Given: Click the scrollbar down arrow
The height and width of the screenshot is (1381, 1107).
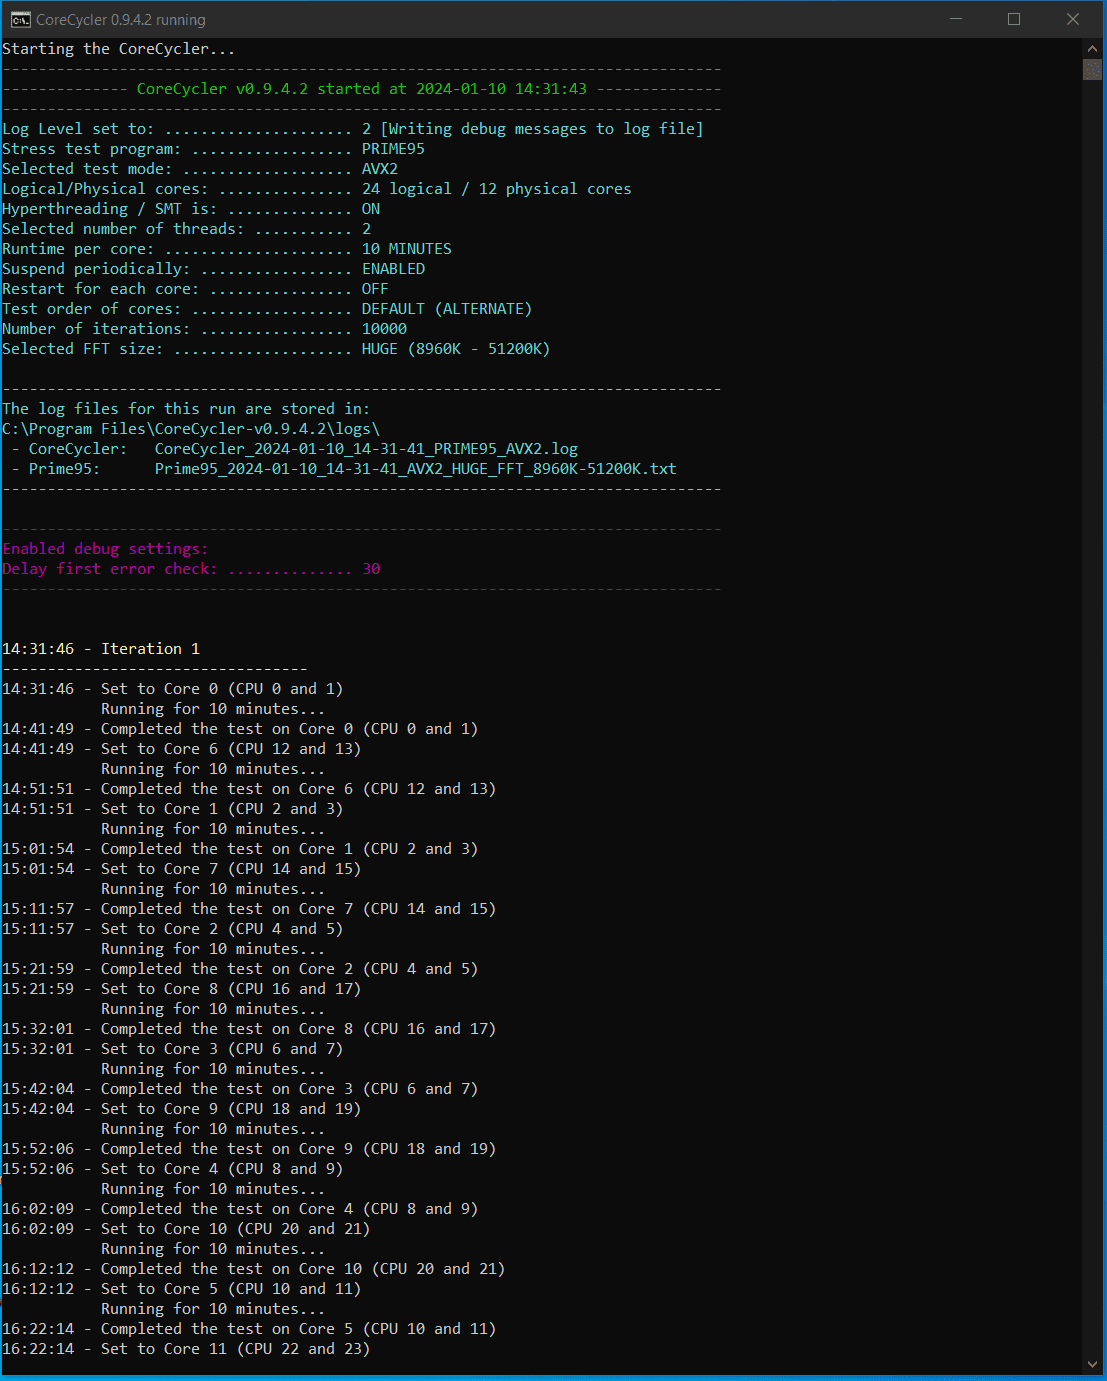Looking at the screenshot, I should (x=1092, y=1364).
